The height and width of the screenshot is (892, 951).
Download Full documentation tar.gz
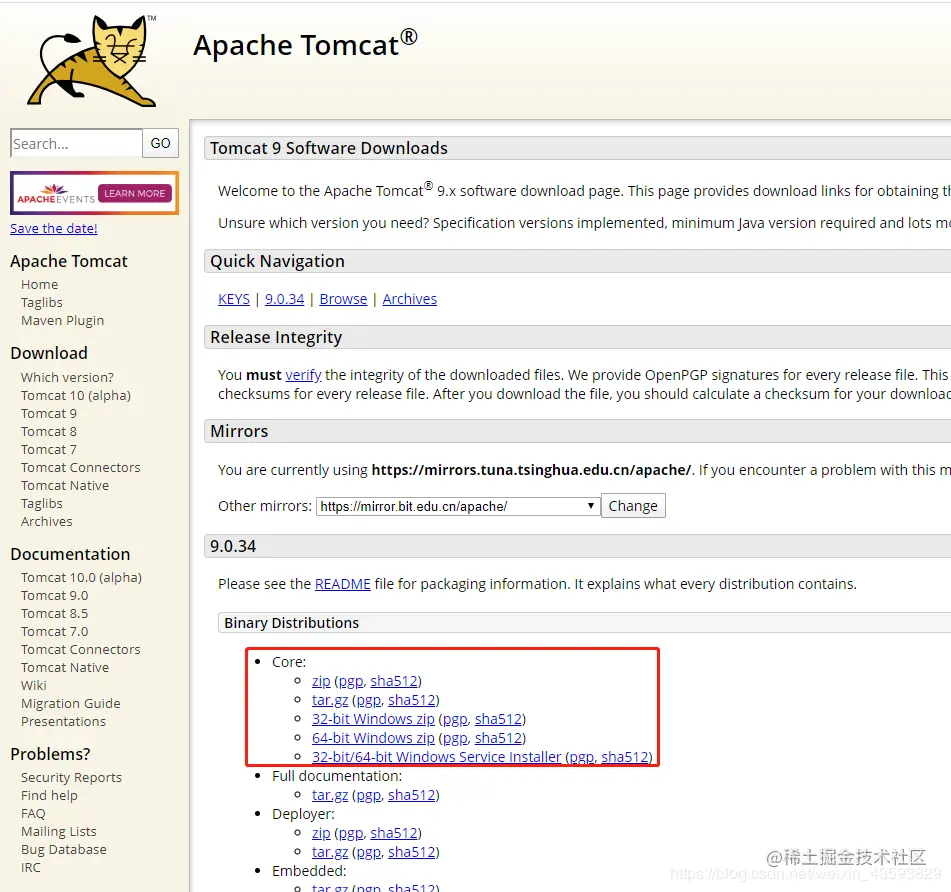330,795
